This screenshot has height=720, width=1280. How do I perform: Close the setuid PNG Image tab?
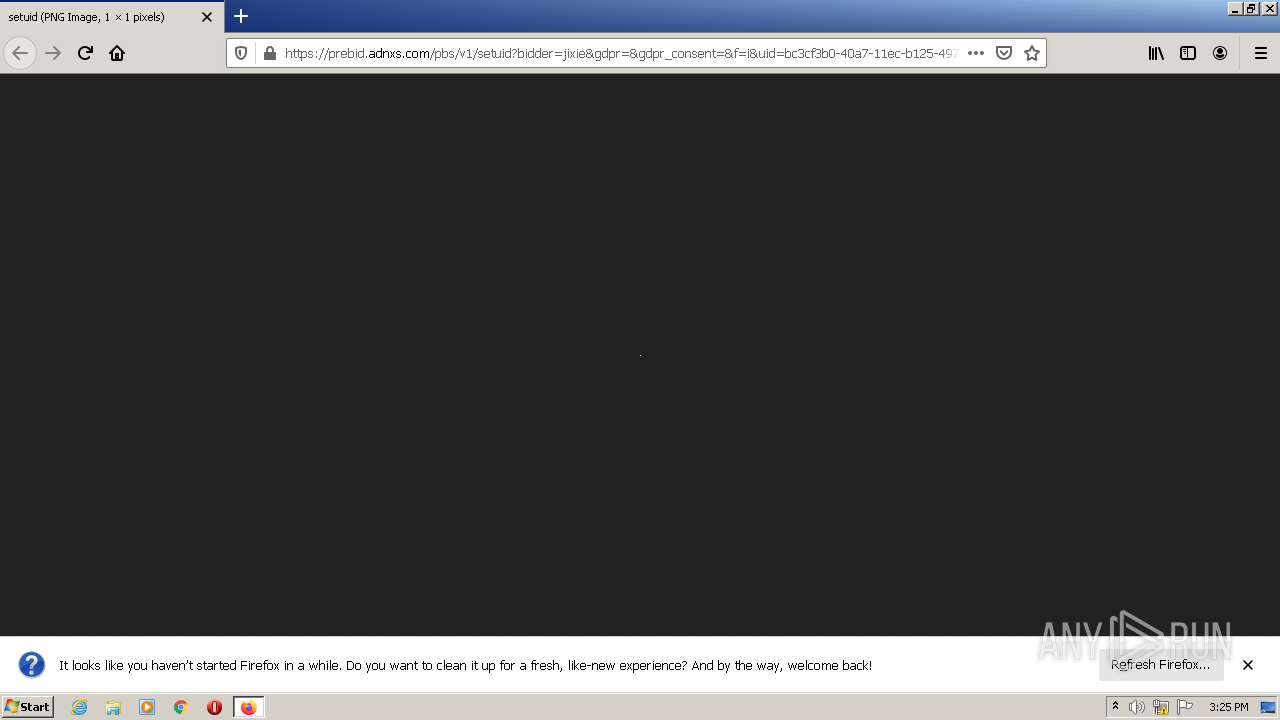coord(207,17)
